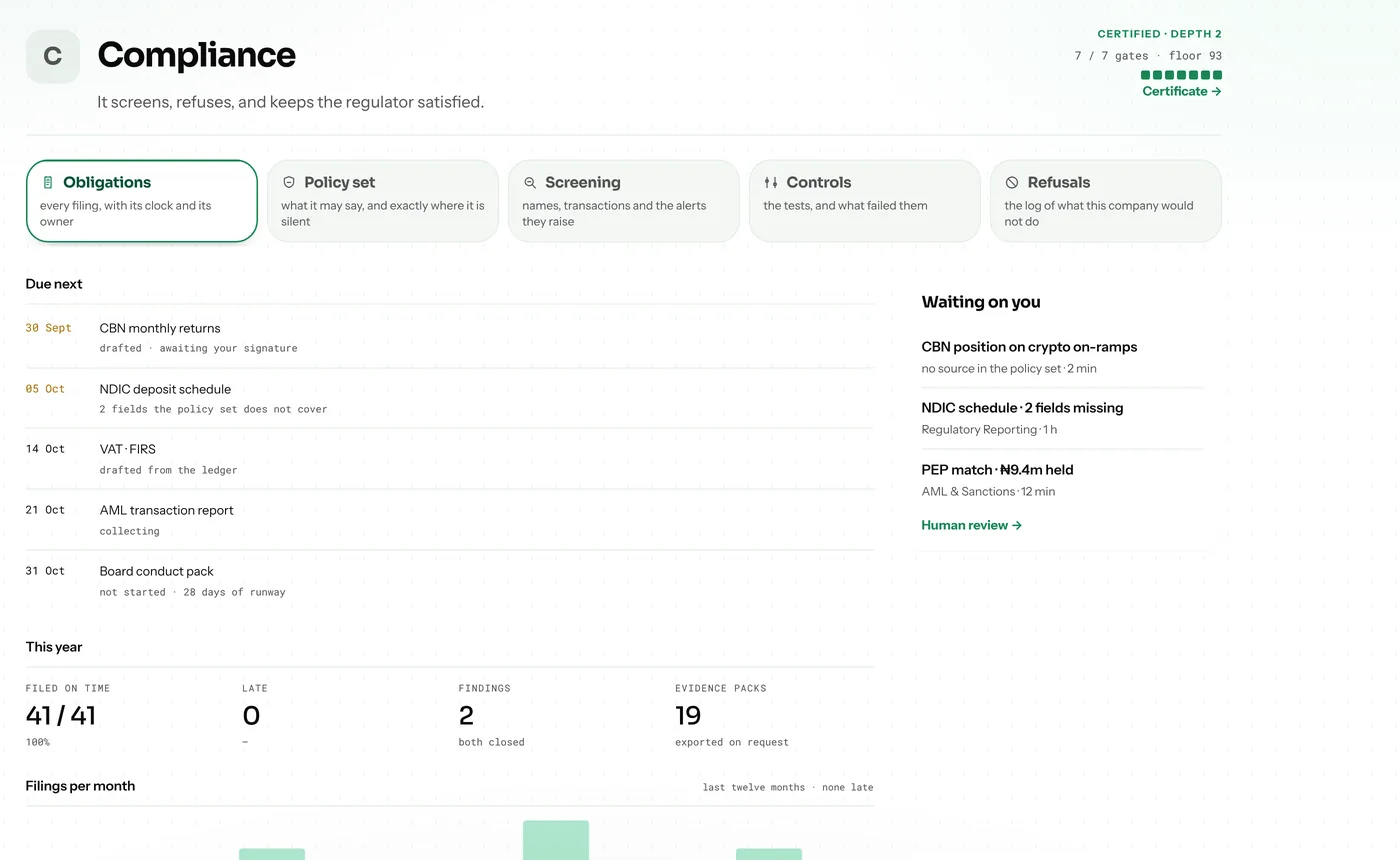The height and width of the screenshot is (860, 1400).
Task: Click the 21 Oct due date
Action: (x=45, y=510)
